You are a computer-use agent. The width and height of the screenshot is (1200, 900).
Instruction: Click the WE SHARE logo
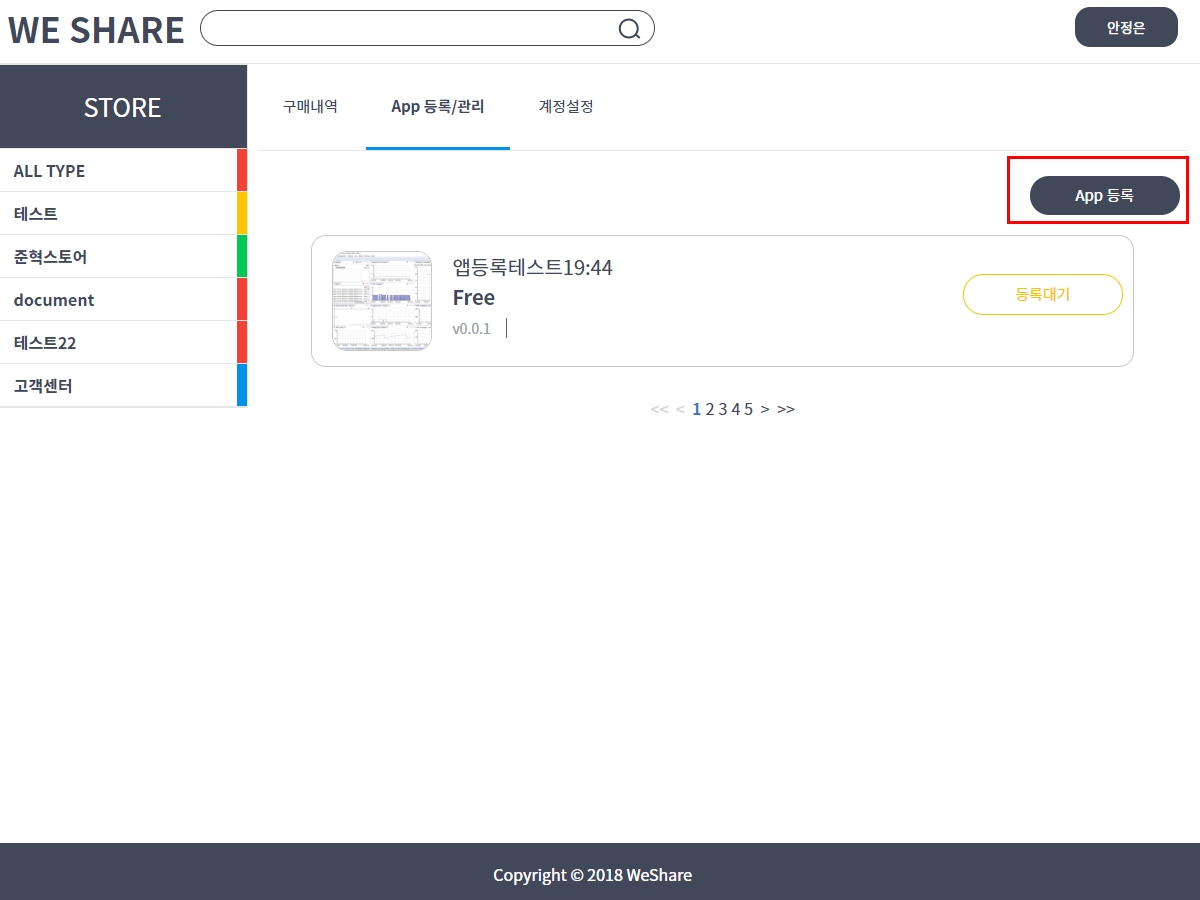point(96,30)
